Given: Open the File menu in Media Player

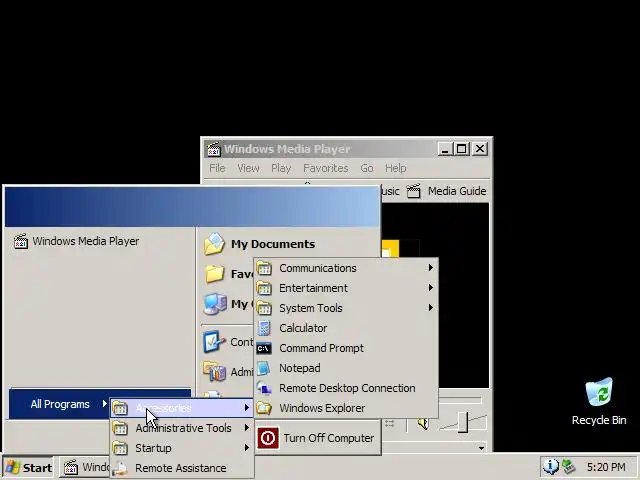Looking at the screenshot, I should click(x=217, y=168).
